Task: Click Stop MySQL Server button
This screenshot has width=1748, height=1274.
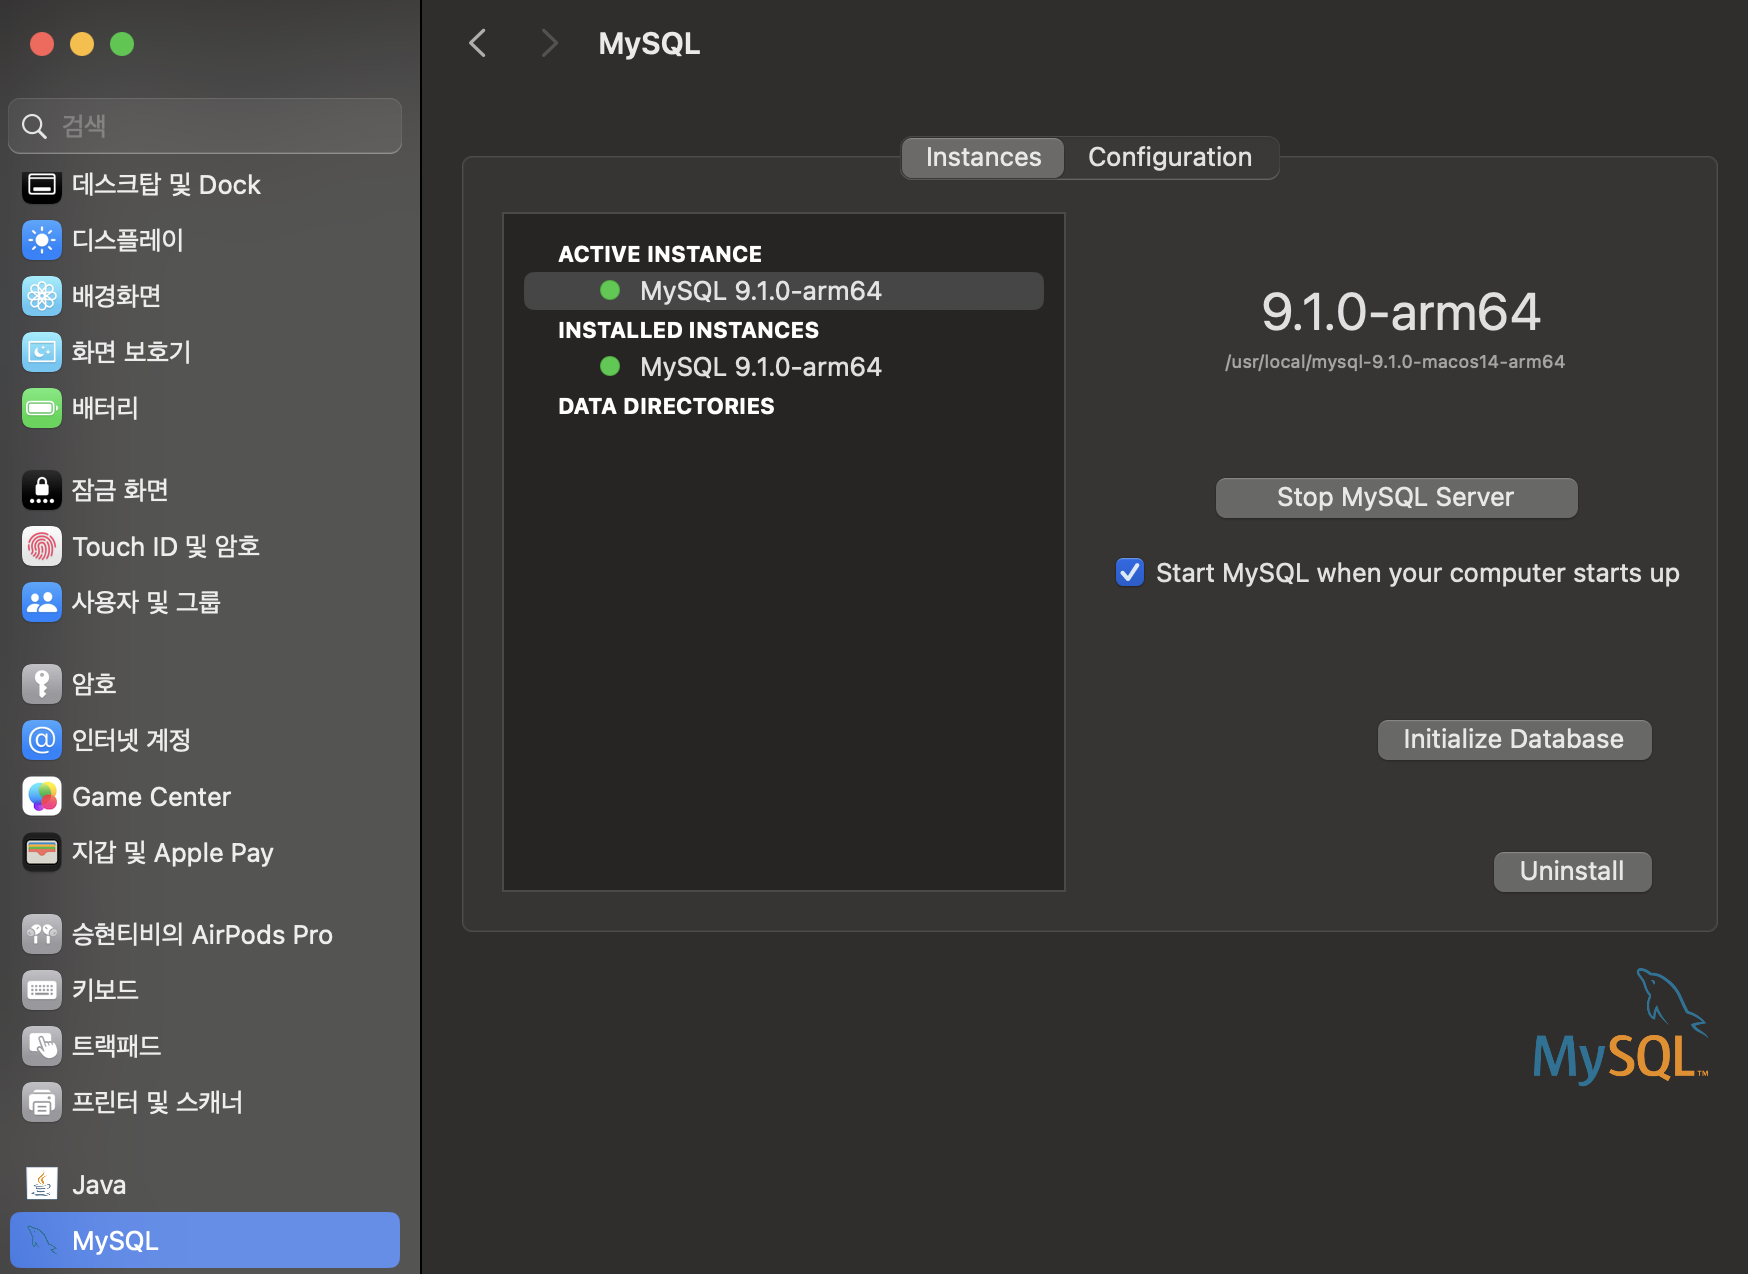Action: click(x=1396, y=497)
